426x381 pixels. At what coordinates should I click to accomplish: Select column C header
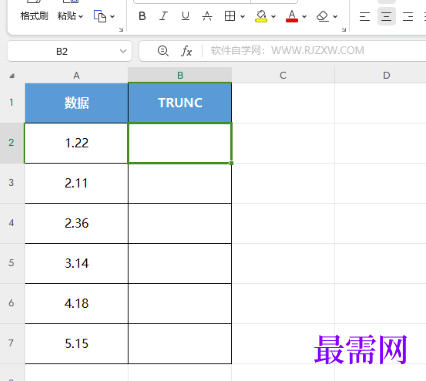pyautogui.click(x=283, y=75)
